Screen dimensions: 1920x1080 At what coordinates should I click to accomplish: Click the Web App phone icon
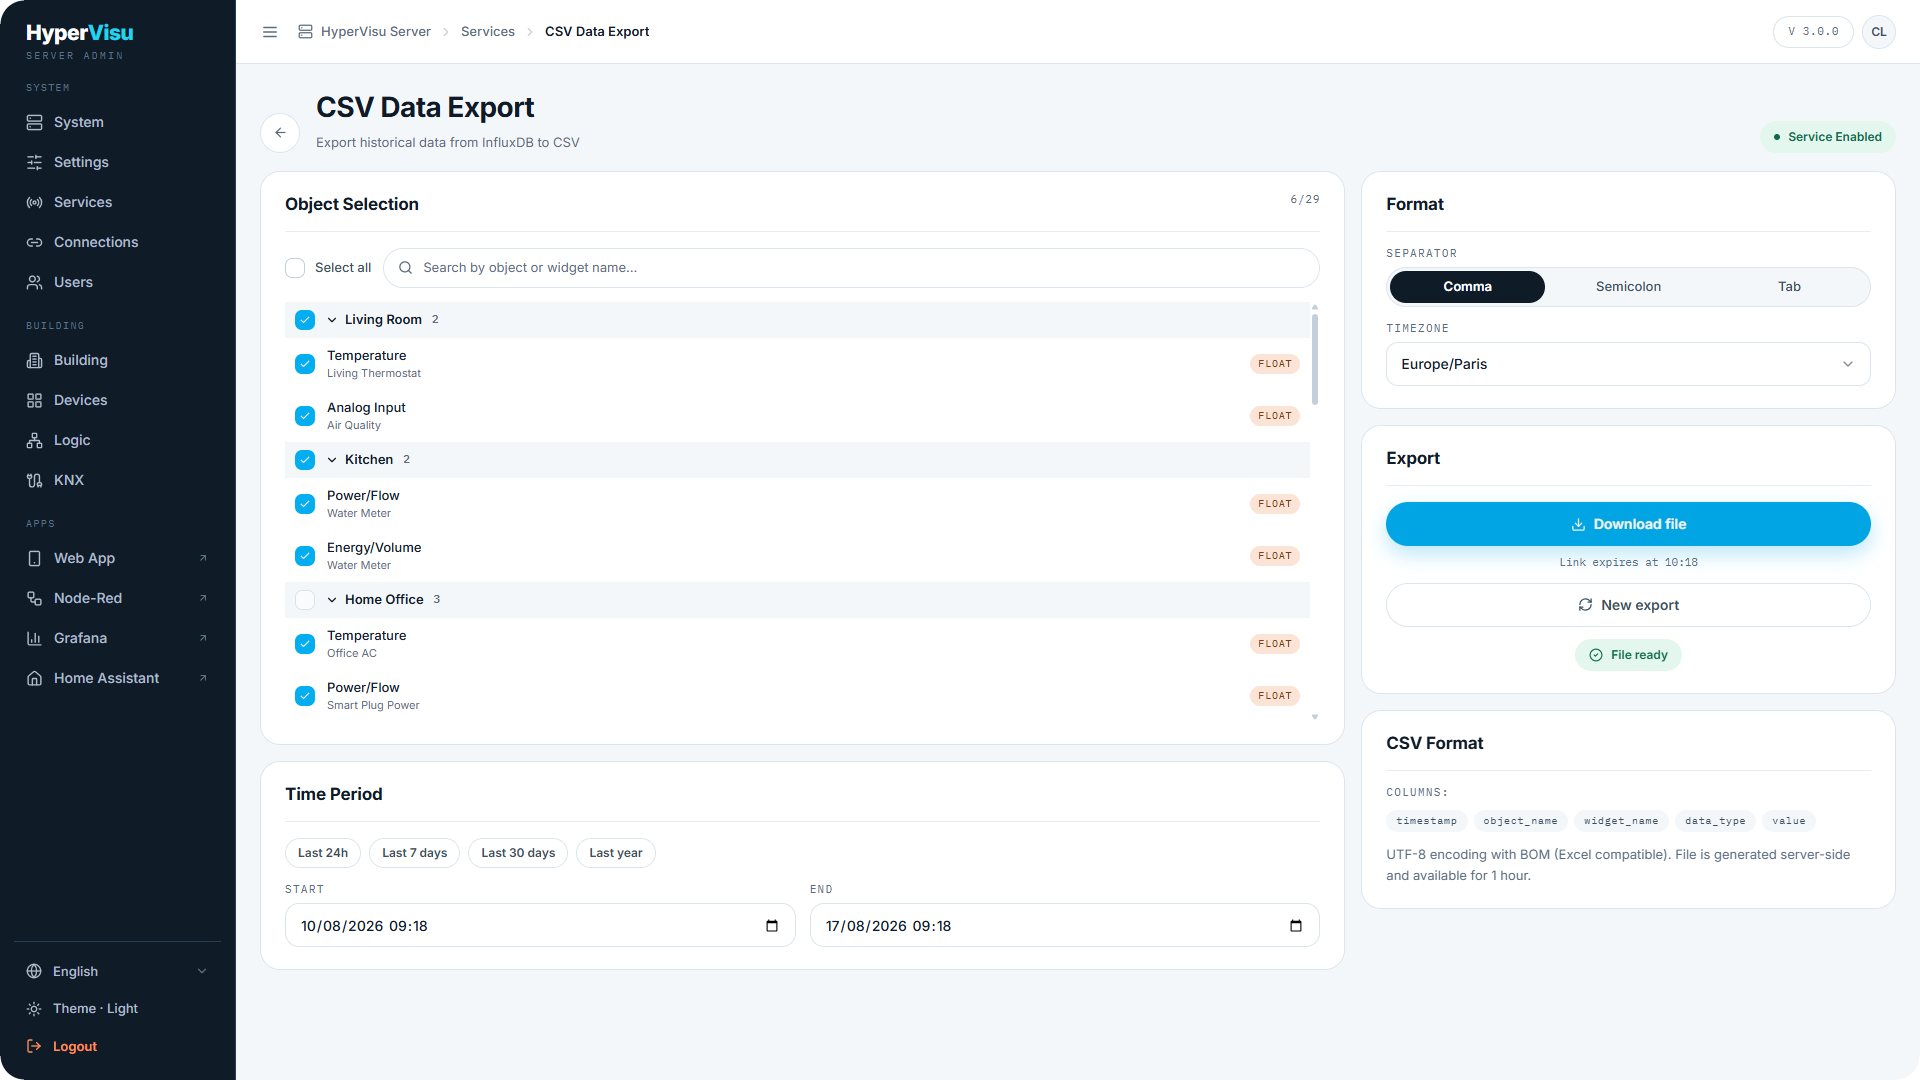[34, 558]
